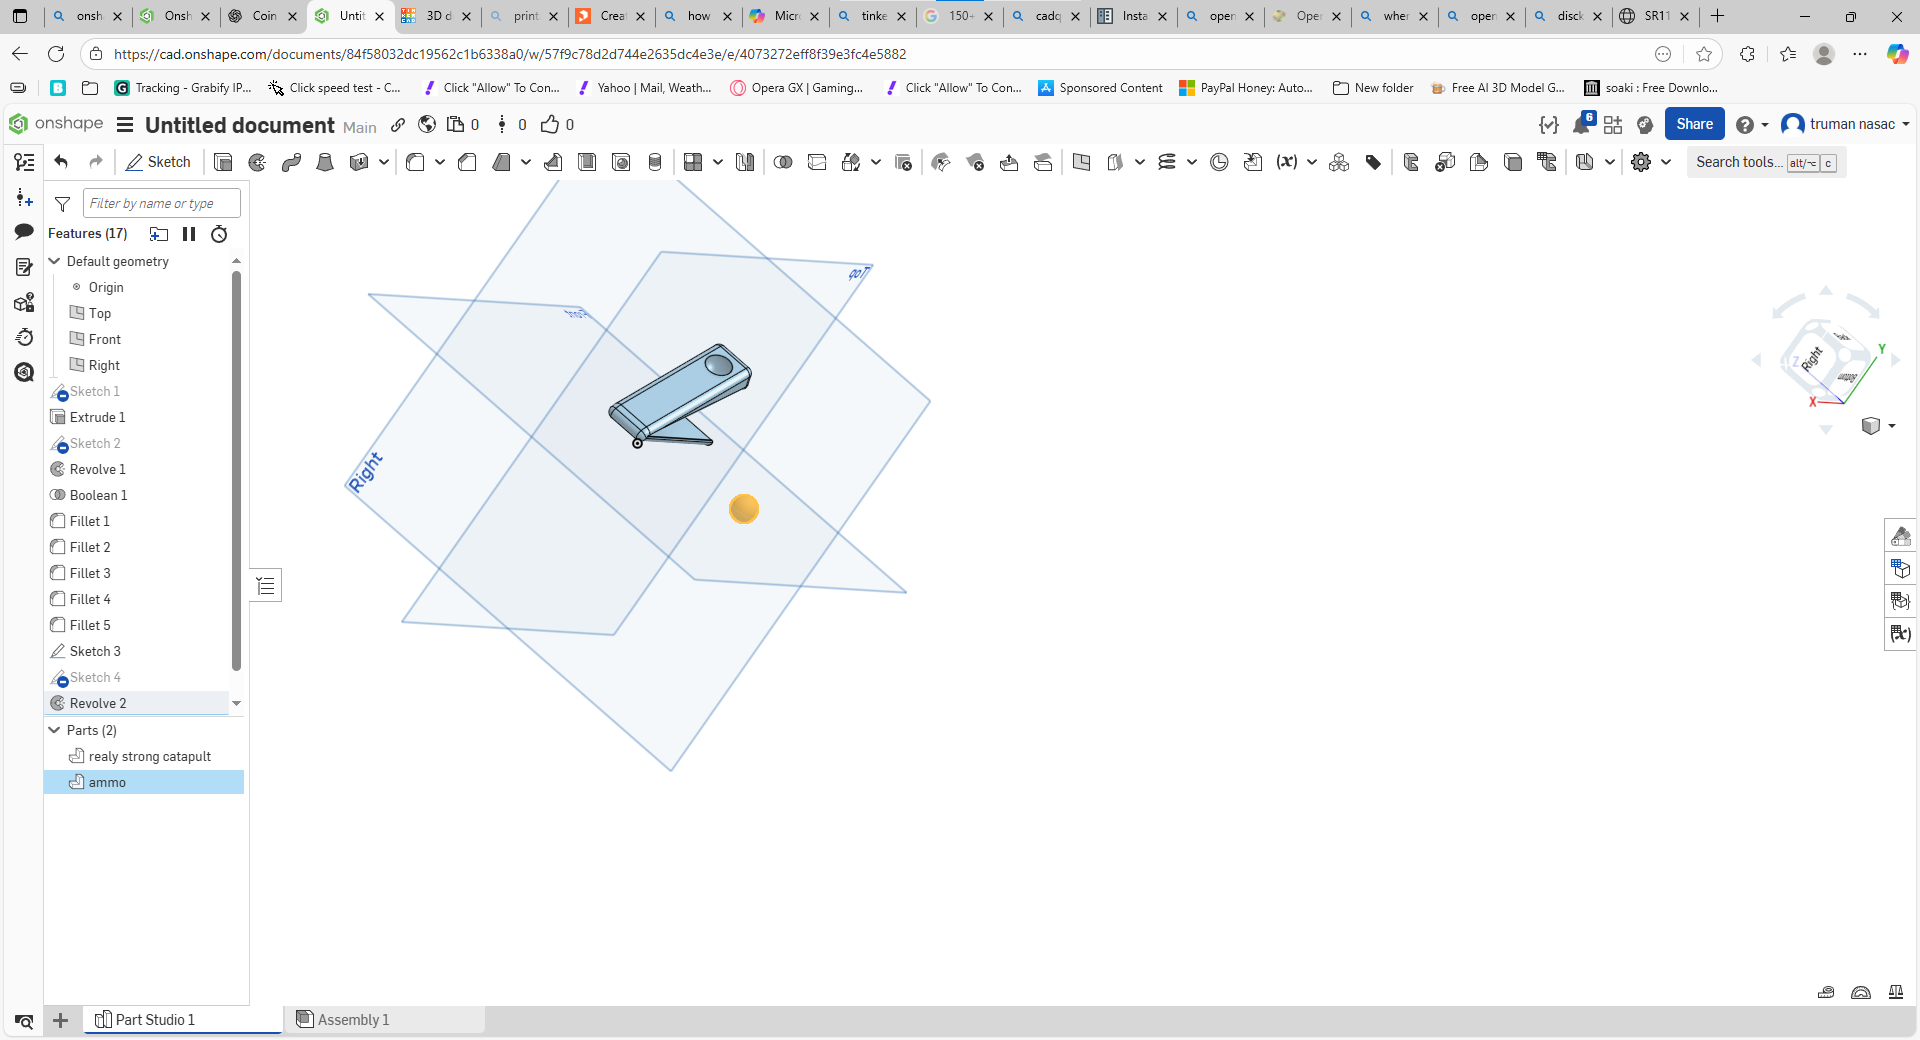Click the blue Share button
1920x1040 pixels.
pyautogui.click(x=1694, y=124)
